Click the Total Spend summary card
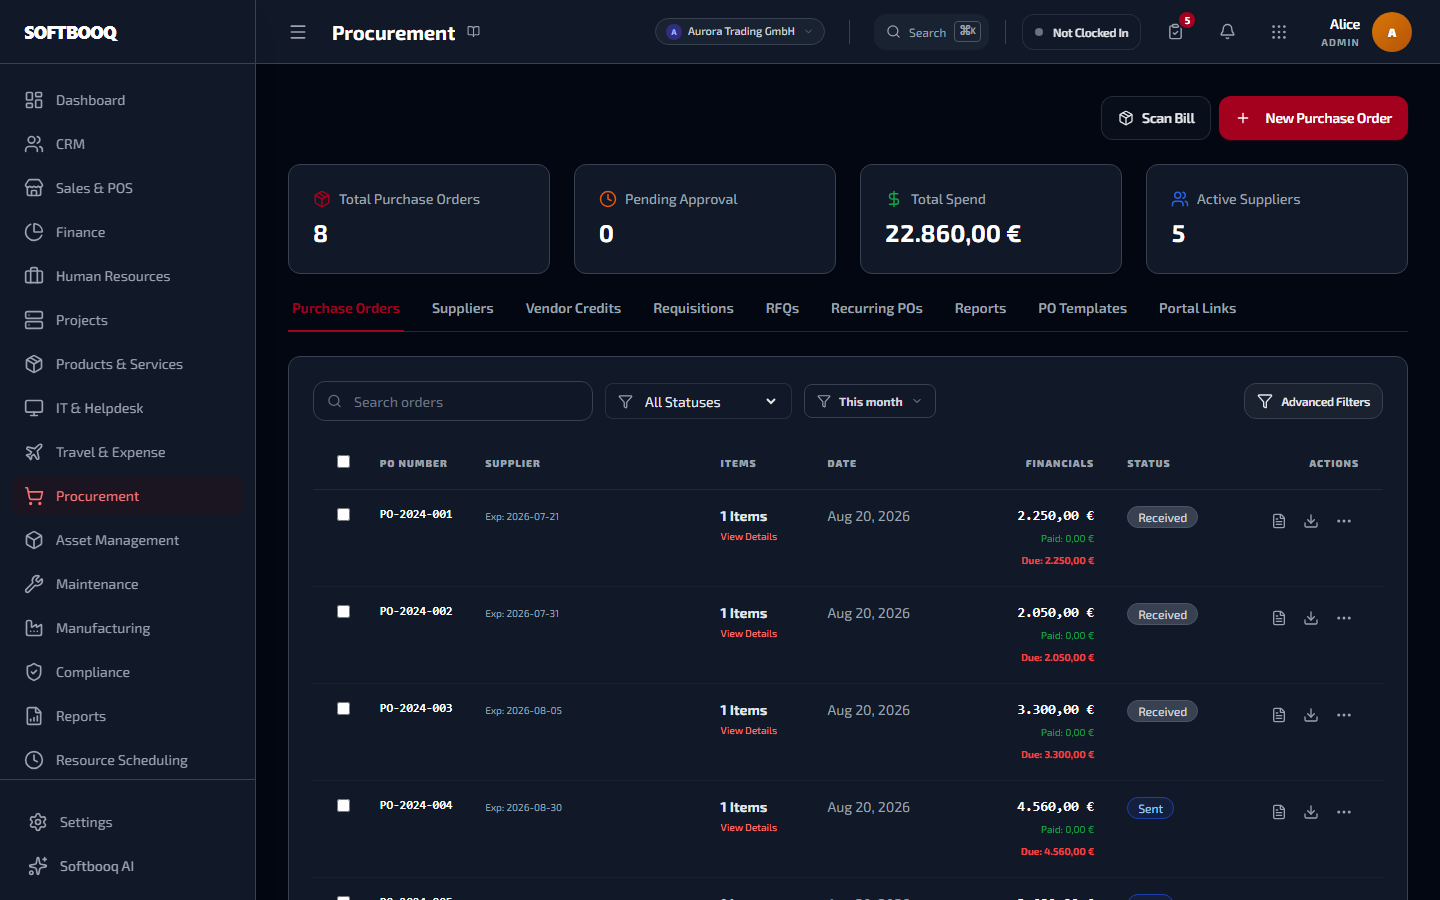Viewport: 1440px width, 900px height. 991,219
